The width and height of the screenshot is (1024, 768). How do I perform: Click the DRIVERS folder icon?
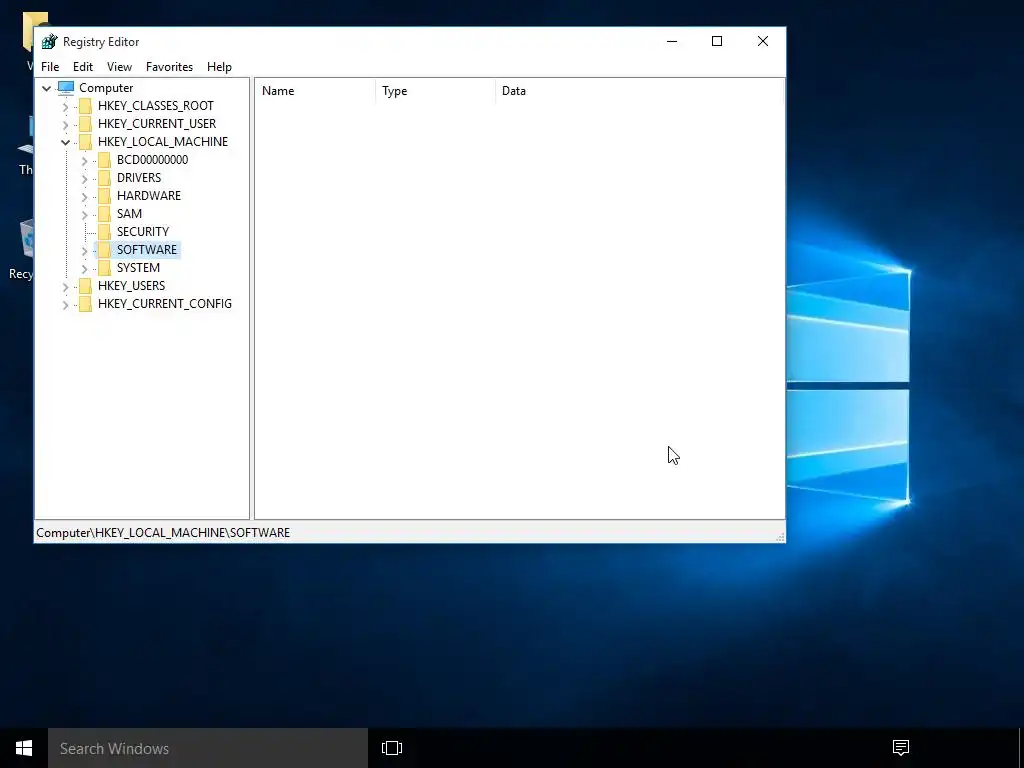pos(104,178)
